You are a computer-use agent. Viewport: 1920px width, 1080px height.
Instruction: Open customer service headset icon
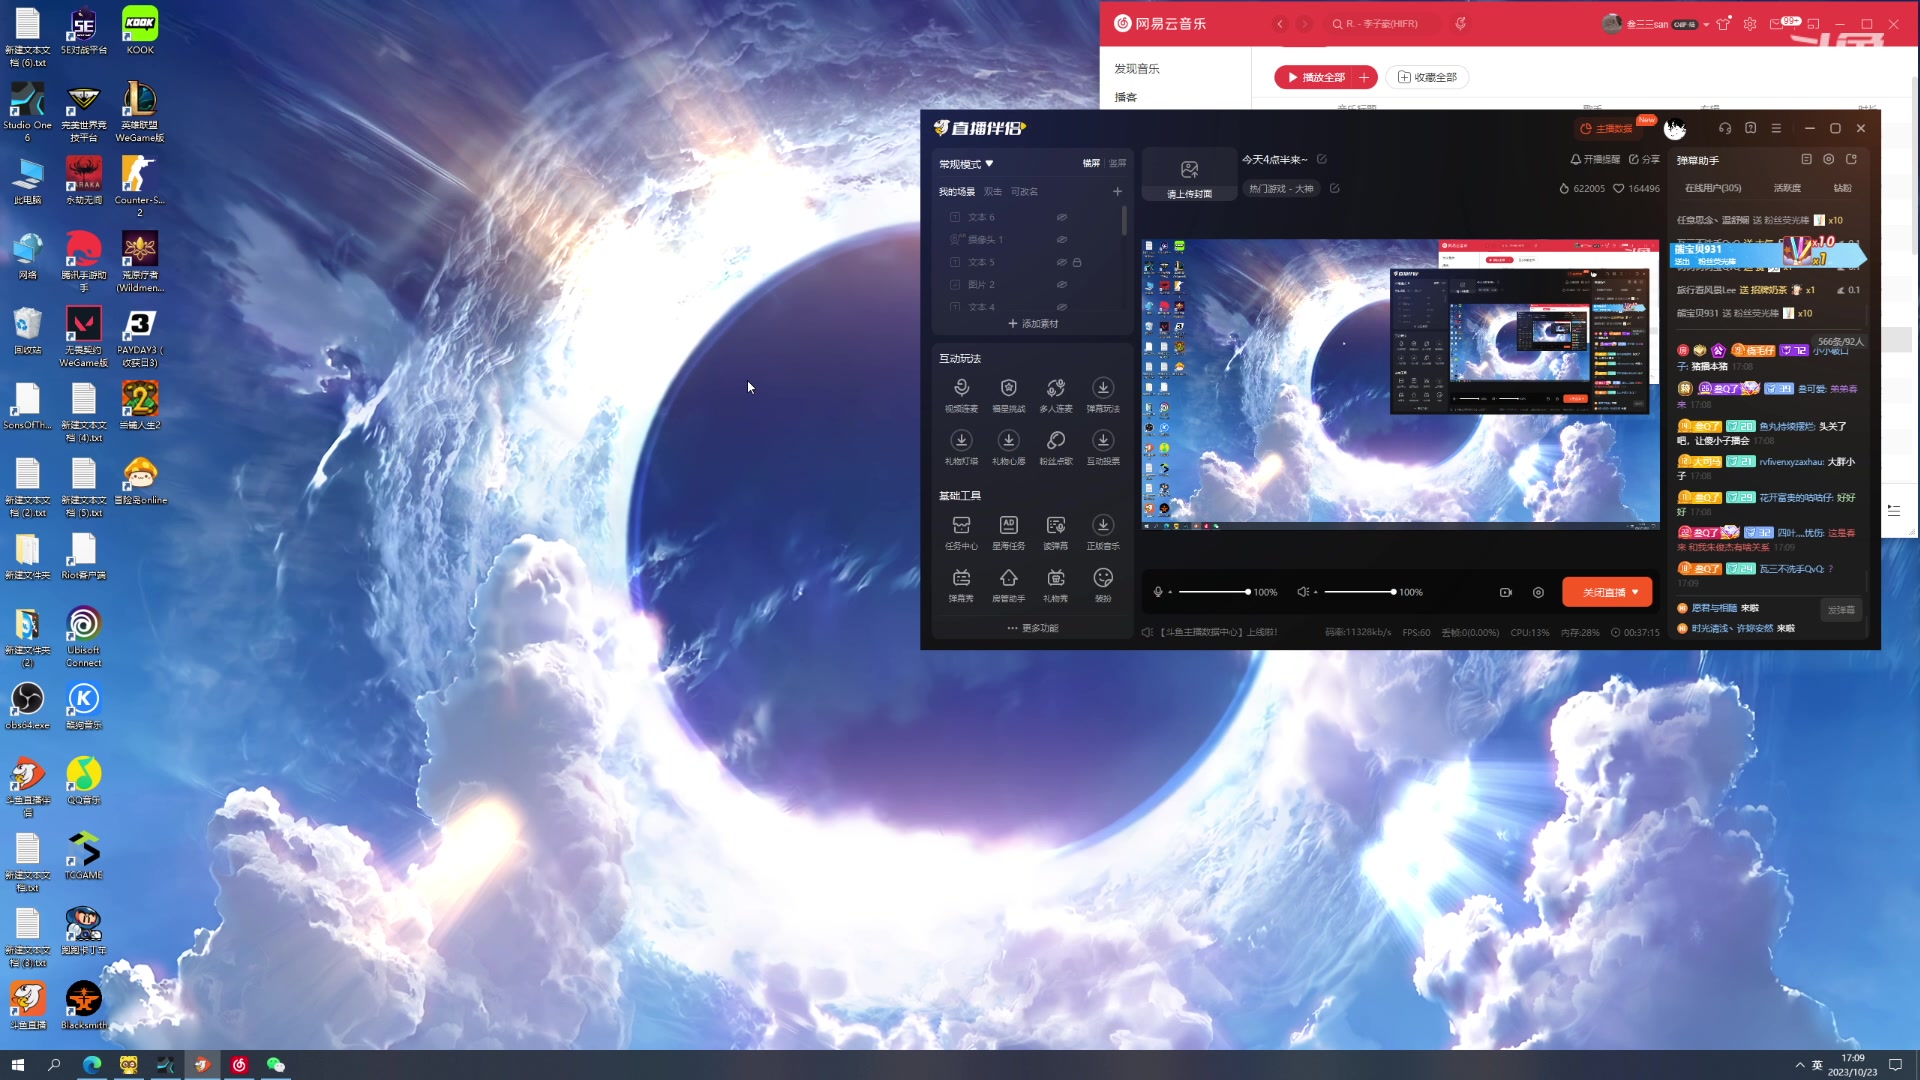[x=1725, y=128]
